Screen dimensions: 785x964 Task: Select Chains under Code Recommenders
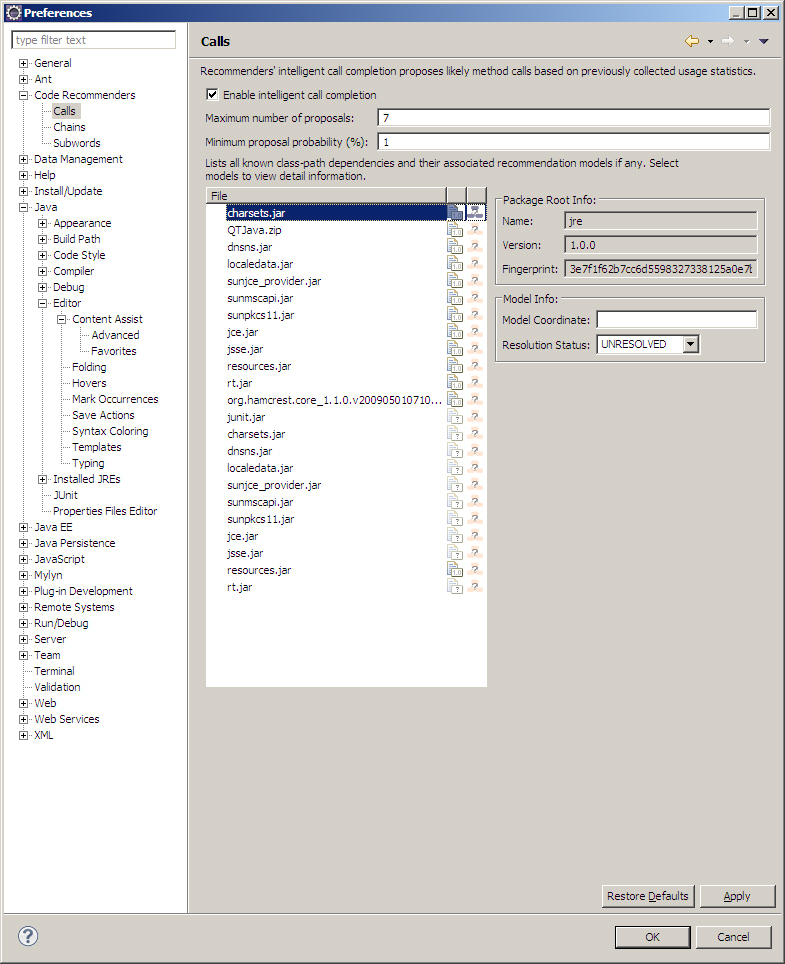pyautogui.click(x=69, y=127)
